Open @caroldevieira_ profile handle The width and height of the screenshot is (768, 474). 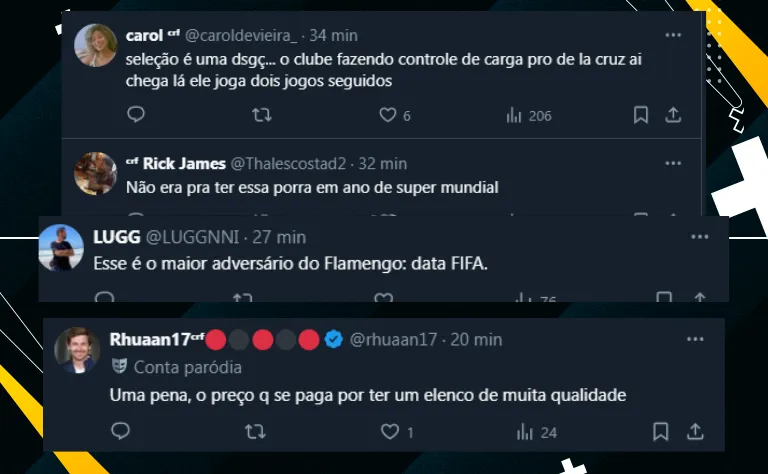click(241, 36)
